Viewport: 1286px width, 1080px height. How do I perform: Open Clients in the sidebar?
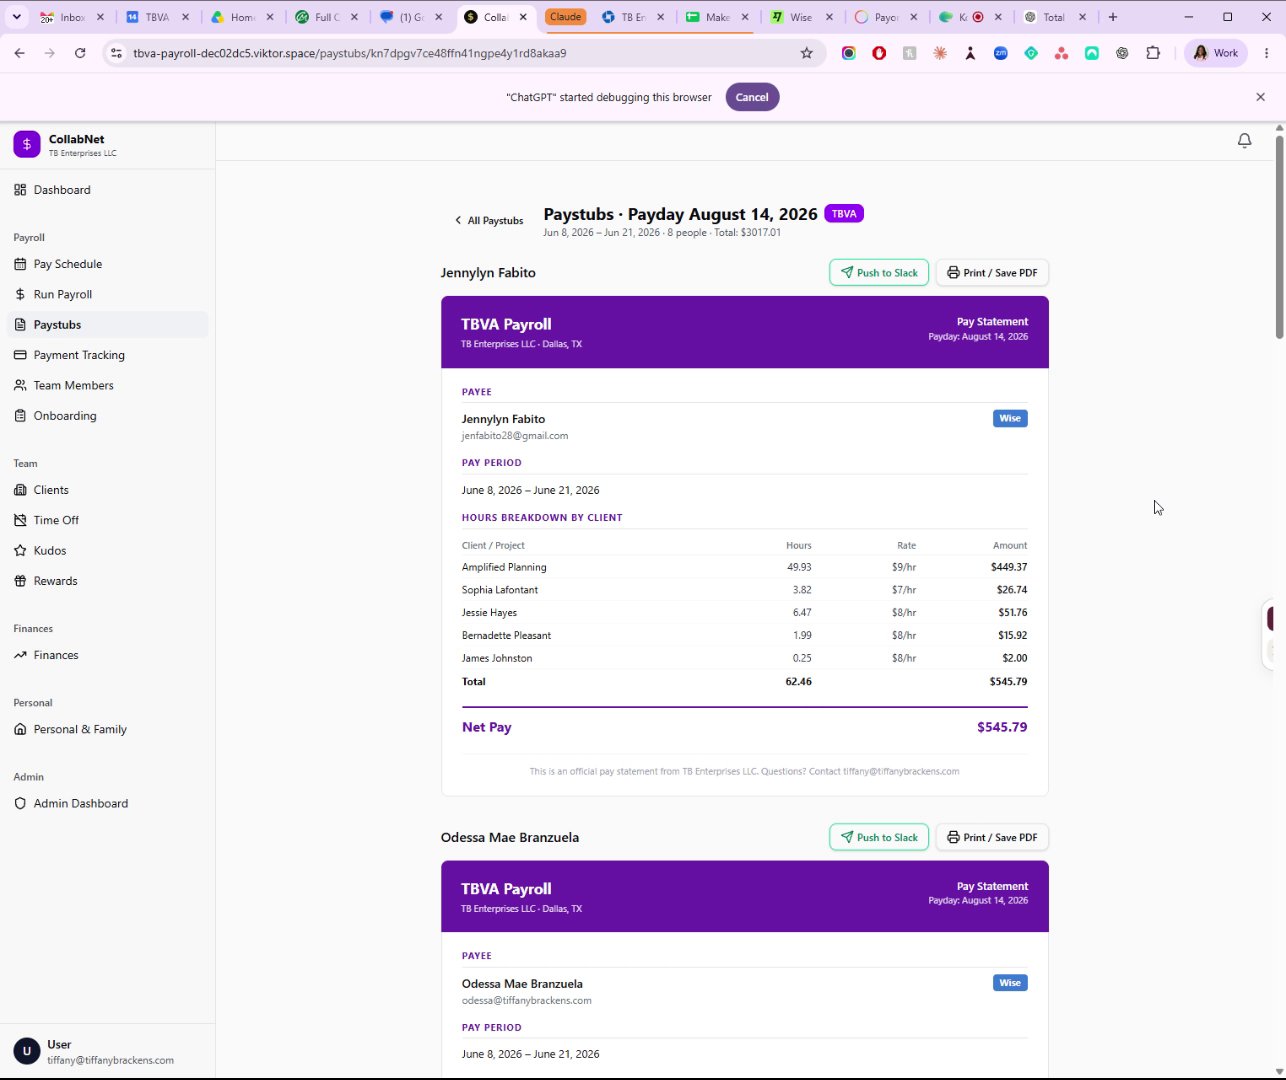(107, 490)
